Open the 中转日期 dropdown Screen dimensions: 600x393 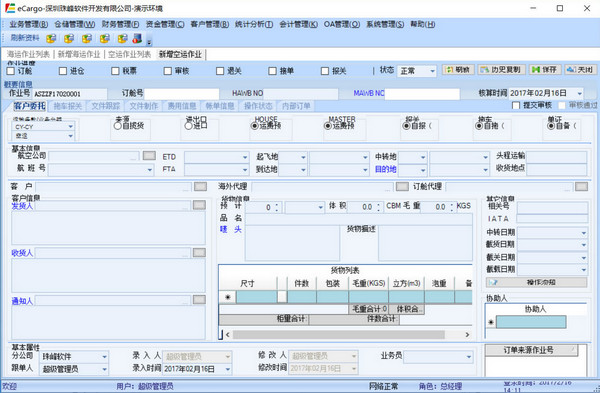point(584,233)
